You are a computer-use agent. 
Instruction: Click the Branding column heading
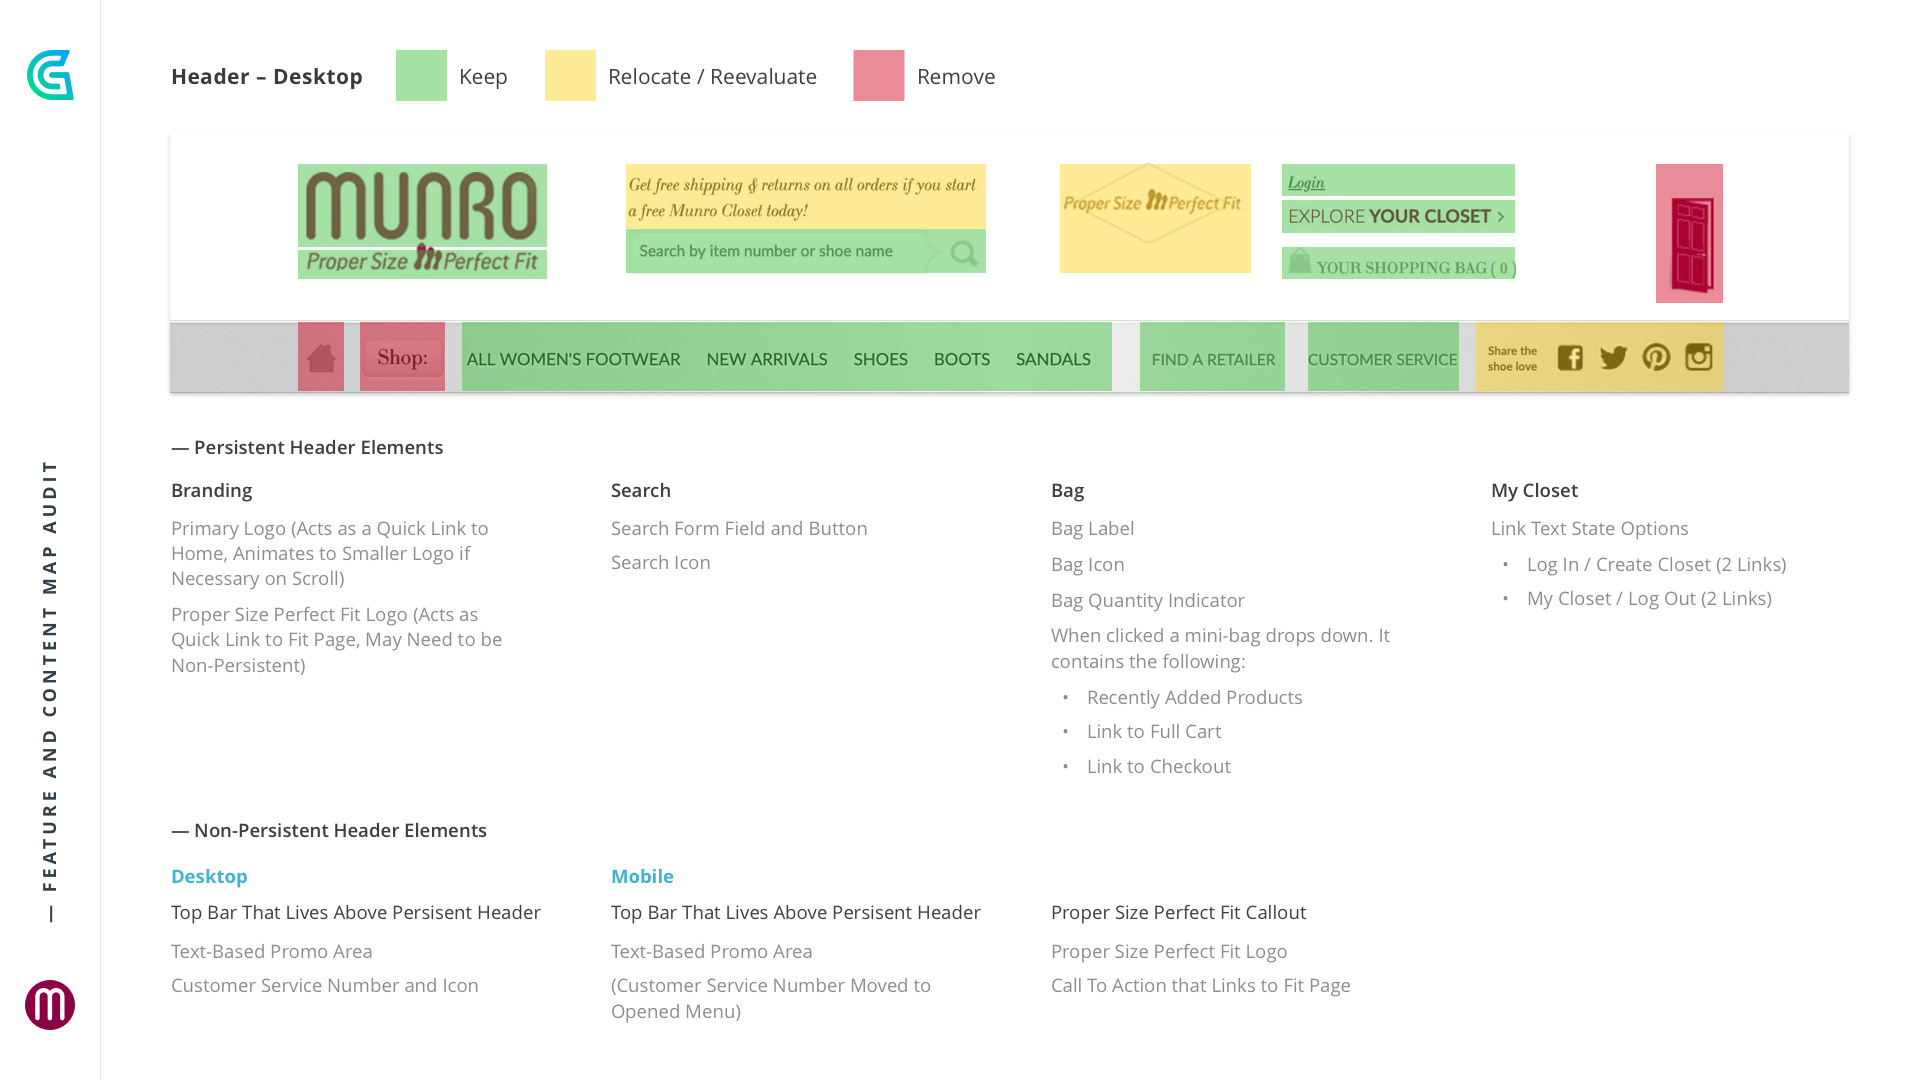click(212, 490)
